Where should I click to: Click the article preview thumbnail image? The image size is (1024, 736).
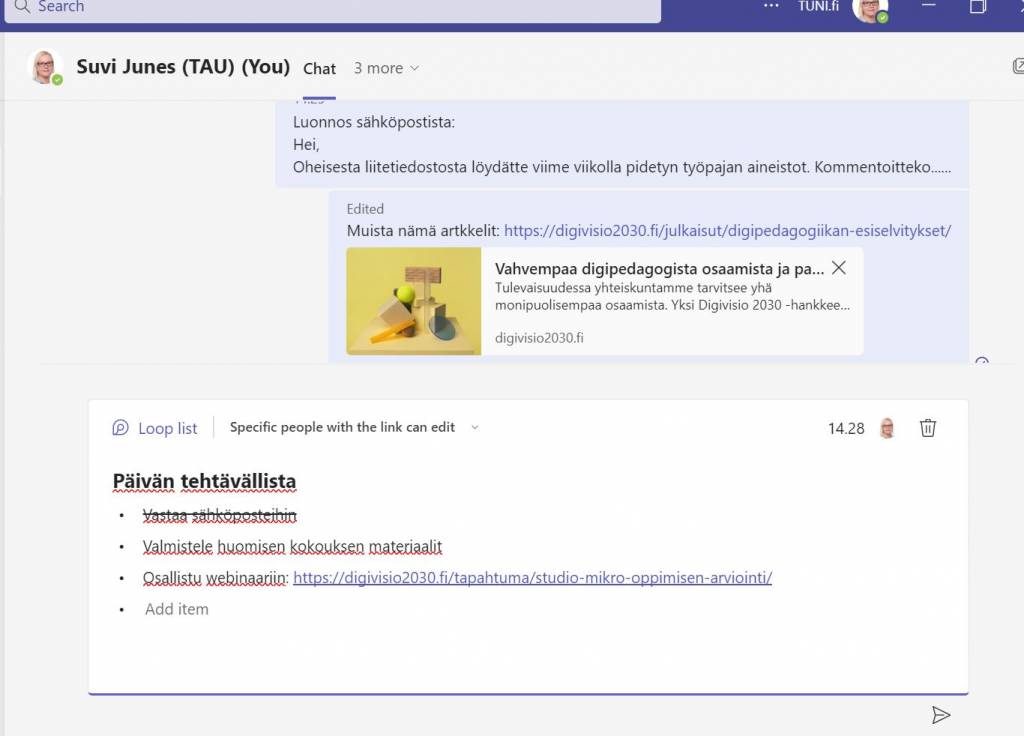click(414, 301)
